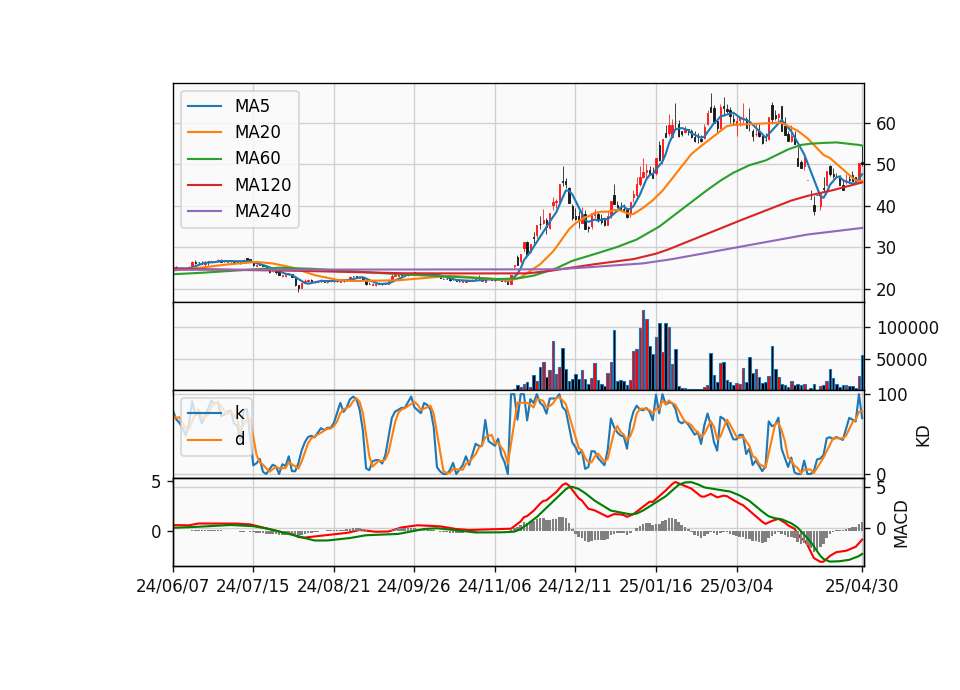960x690 pixels.
Task: Click the 24/07/15 date label
Action: [253, 587]
